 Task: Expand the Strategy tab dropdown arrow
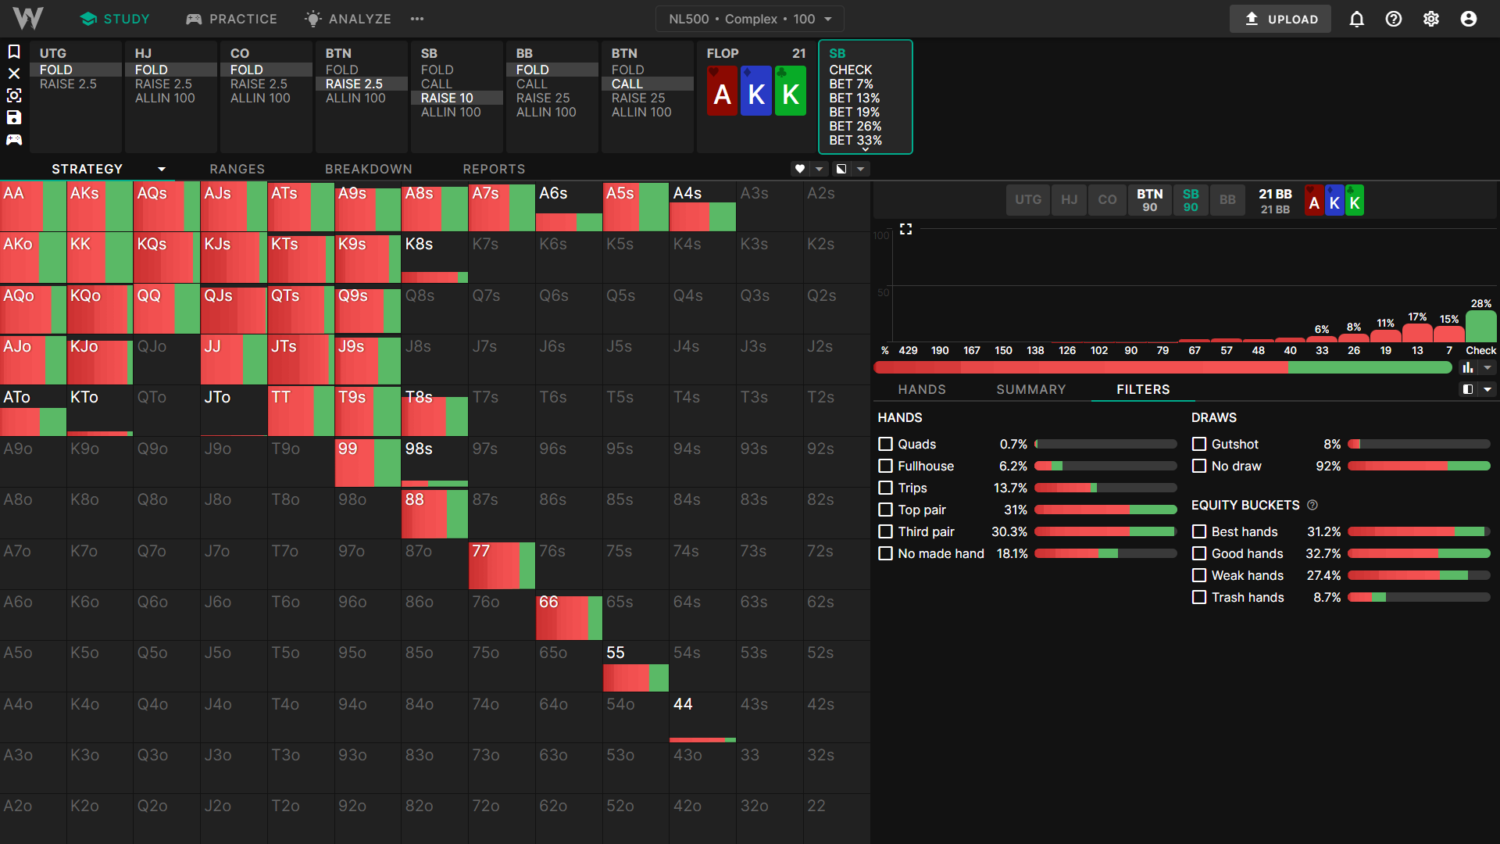(x=161, y=169)
